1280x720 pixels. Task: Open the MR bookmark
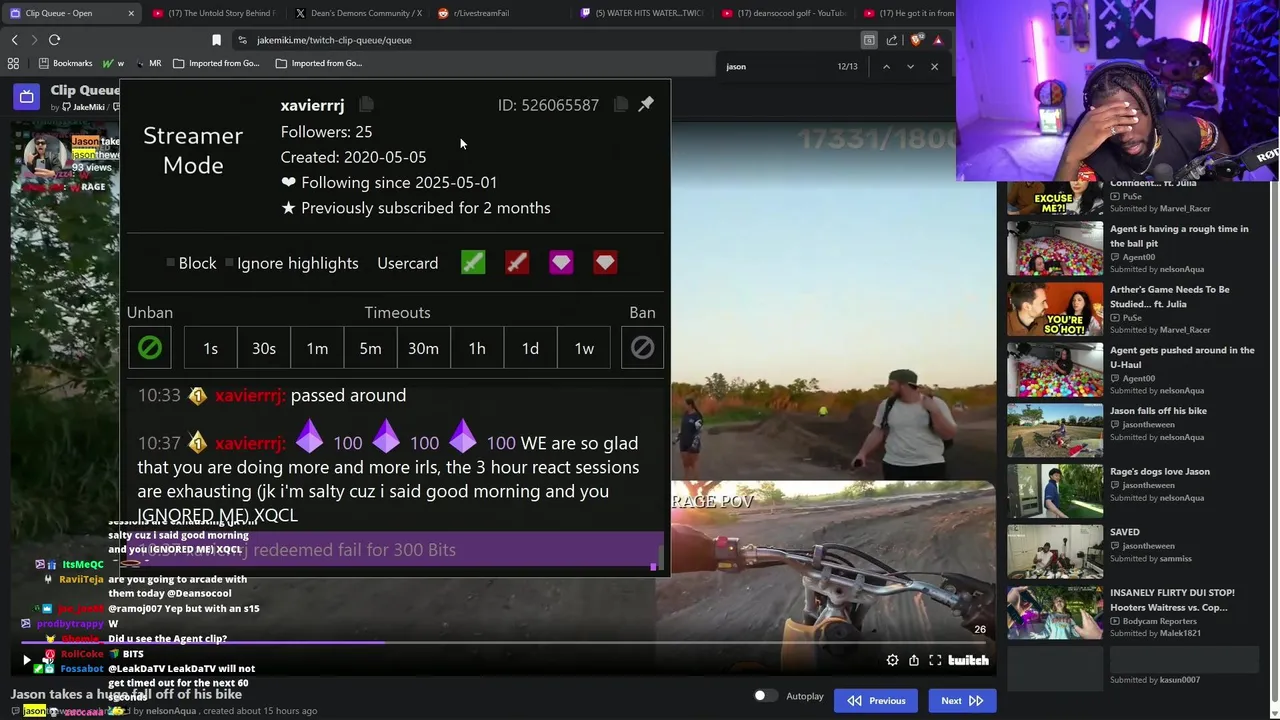tap(147, 63)
